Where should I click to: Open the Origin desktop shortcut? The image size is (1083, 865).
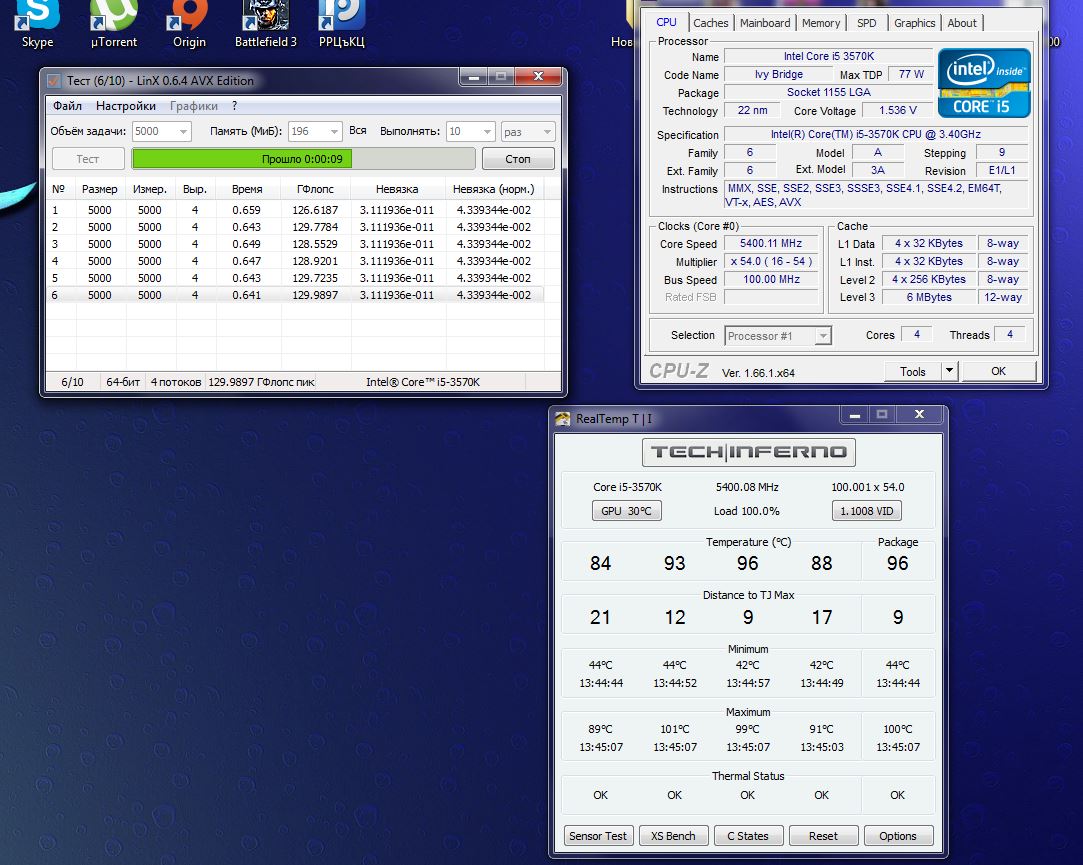pyautogui.click(x=189, y=23)
